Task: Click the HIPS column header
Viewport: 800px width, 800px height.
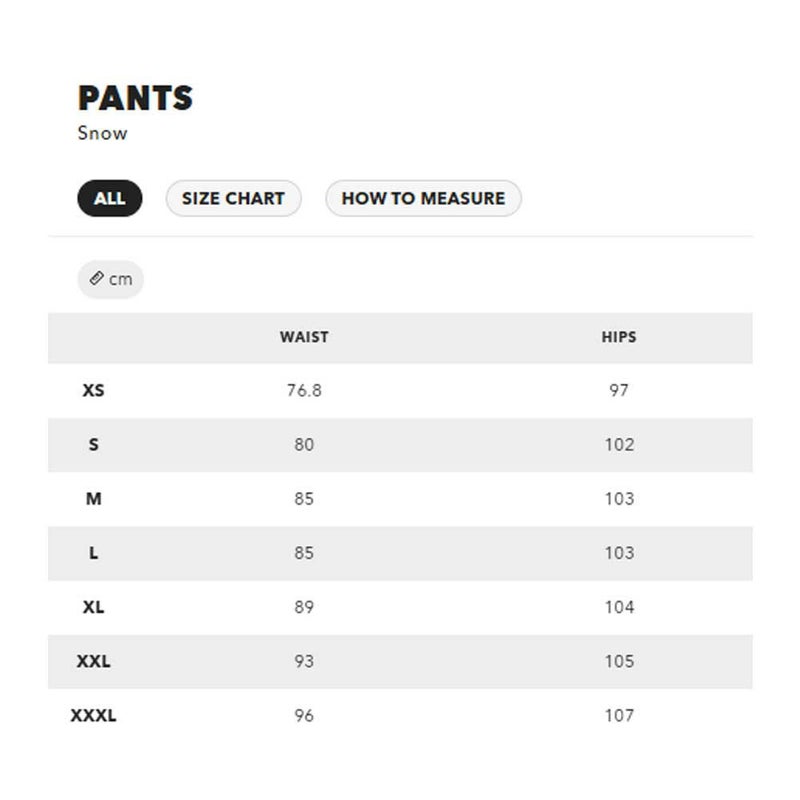Action: click(x=619, y=337)
